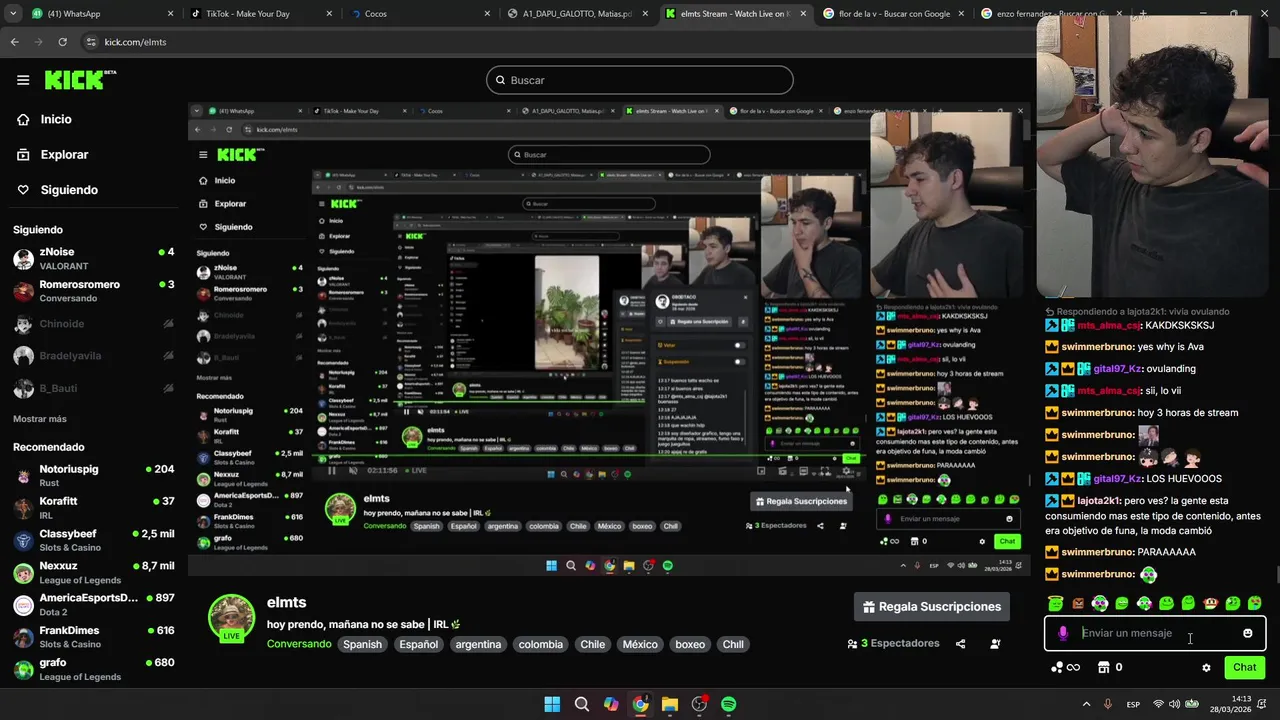Open Romerosromero channel in sidebar
Screen dimensions: 1280x720
point(93,291)
